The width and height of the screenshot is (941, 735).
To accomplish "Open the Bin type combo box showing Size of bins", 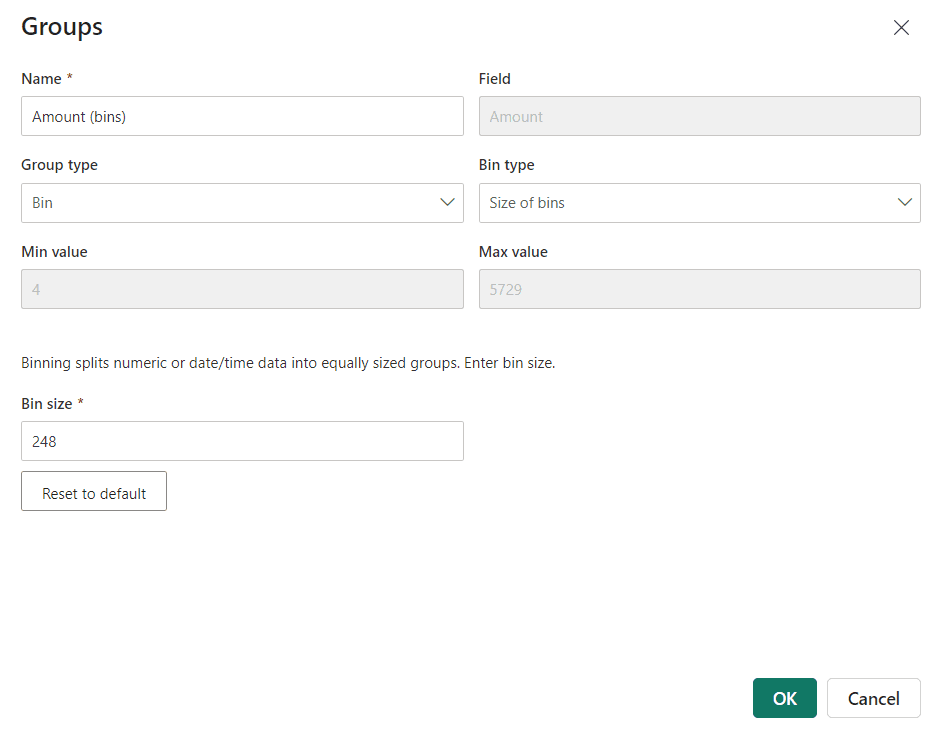I will click(x=700, y=203).
